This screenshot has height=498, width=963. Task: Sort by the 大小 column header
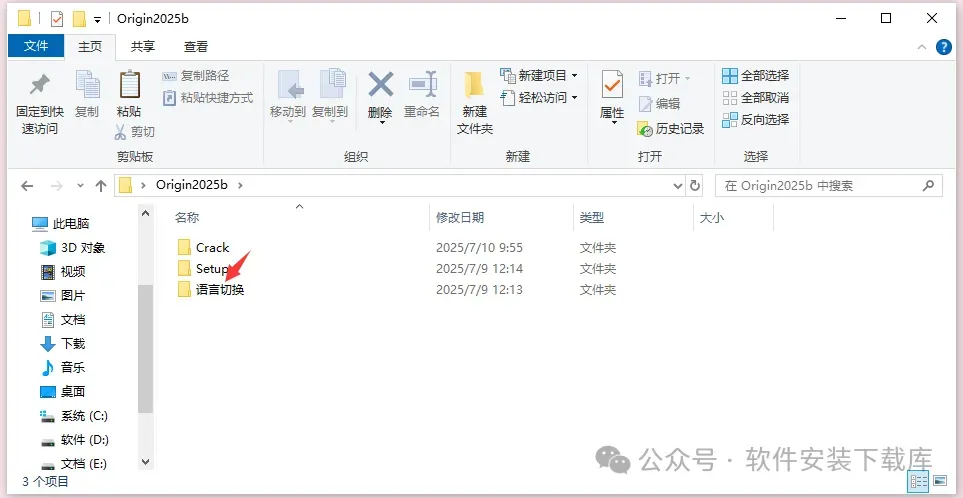click(x=712, y=217)
